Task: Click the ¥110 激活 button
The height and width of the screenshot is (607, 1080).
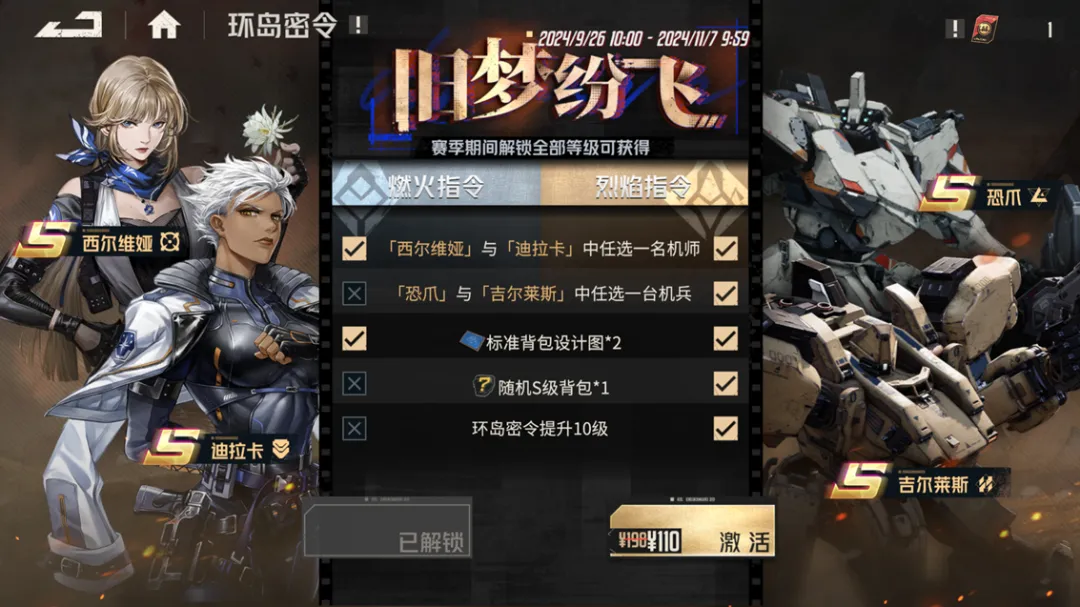Action: coord(692,532)
